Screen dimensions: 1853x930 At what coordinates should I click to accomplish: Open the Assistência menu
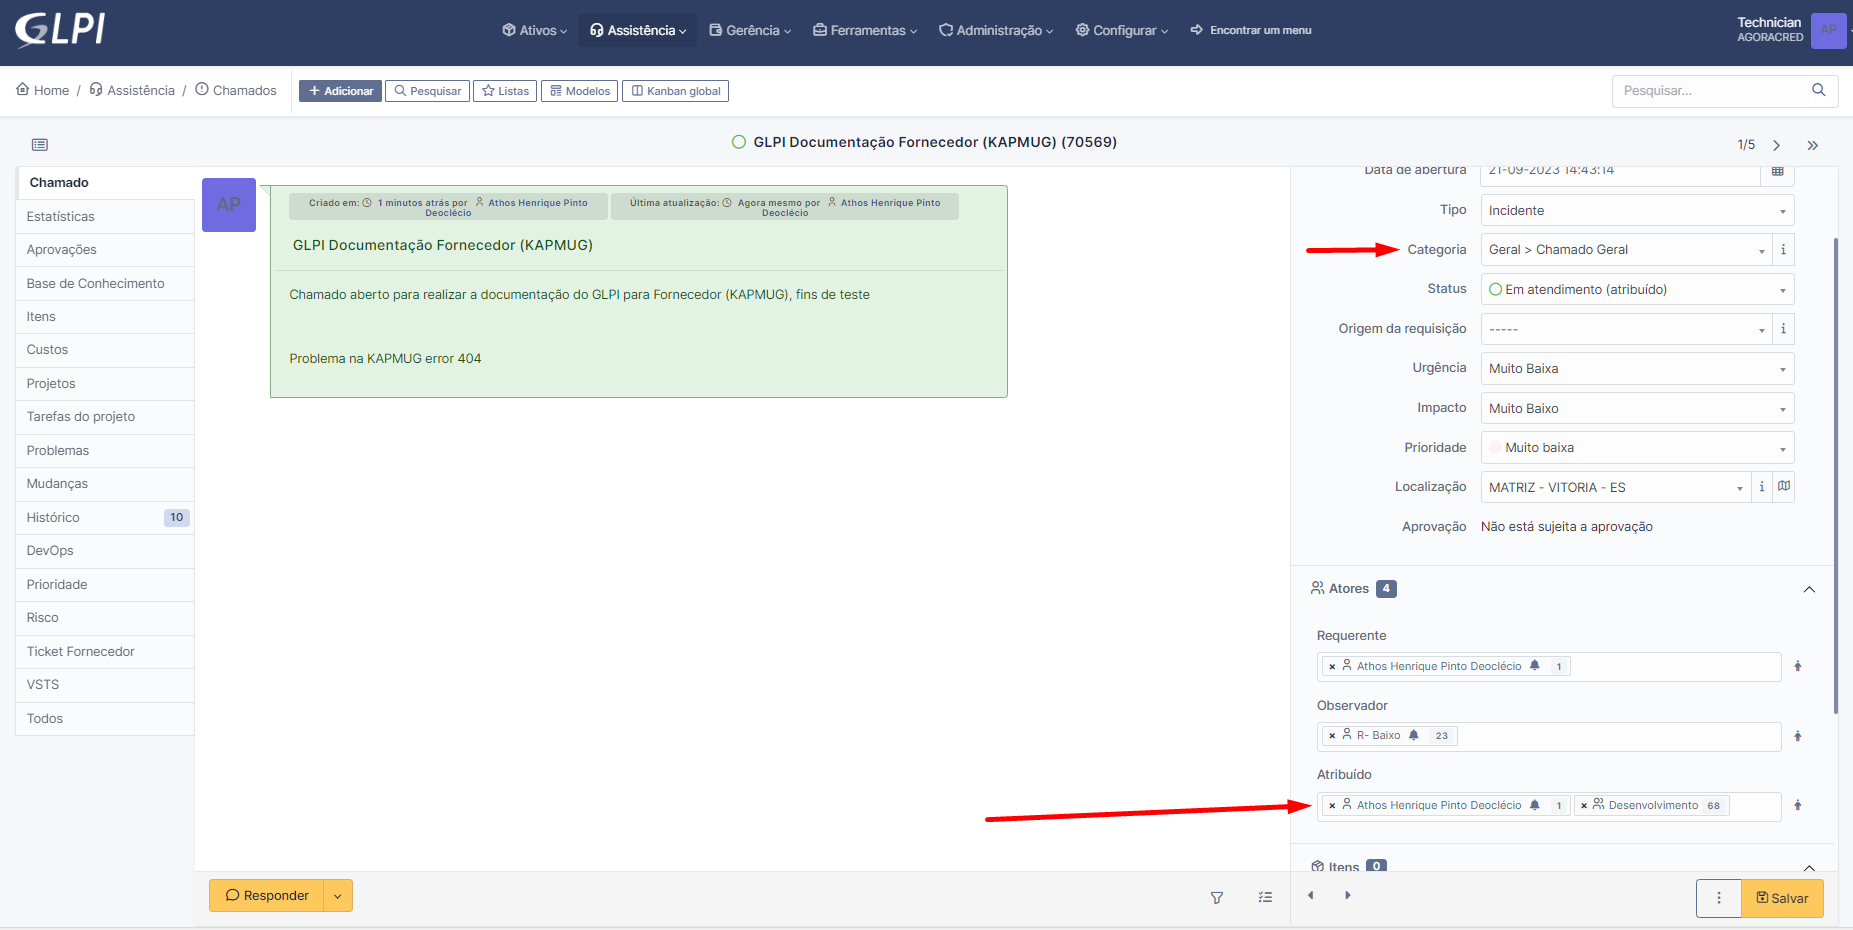[638, 30]
